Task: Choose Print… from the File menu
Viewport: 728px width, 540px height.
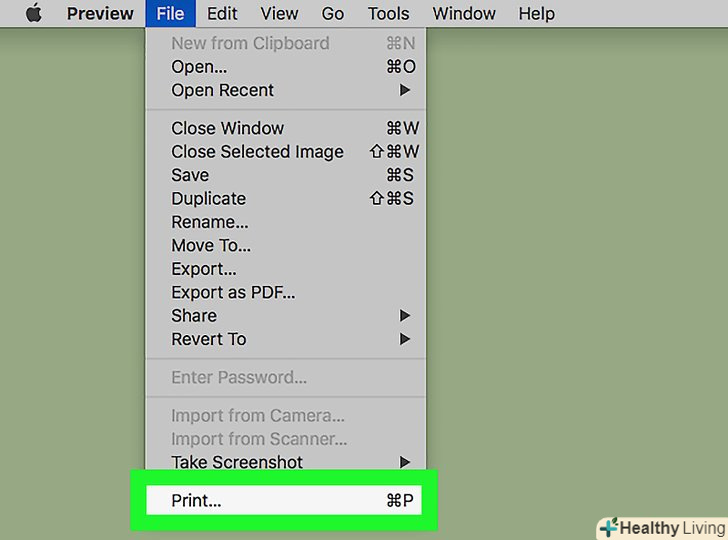Action: tap(196, 501)
